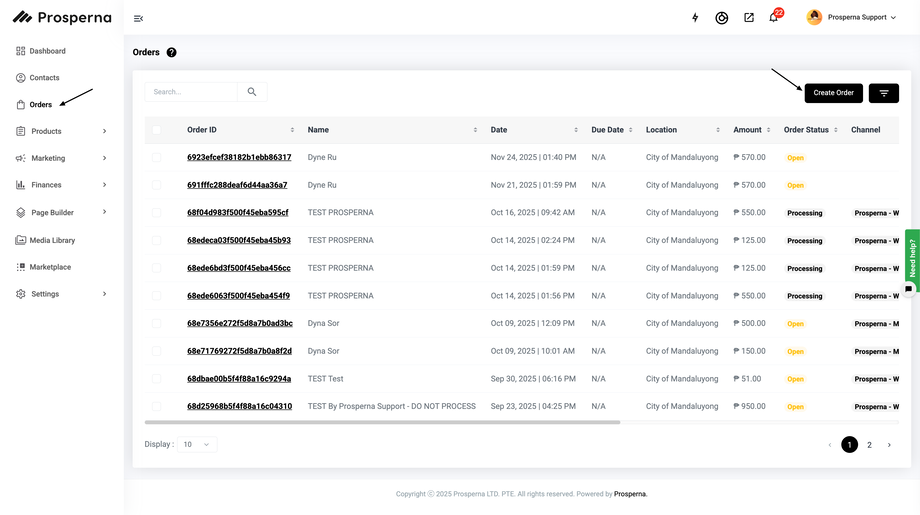Screen dimensions: 920x515
Task: Click the Orders help question mark icon
Action: 171,52
